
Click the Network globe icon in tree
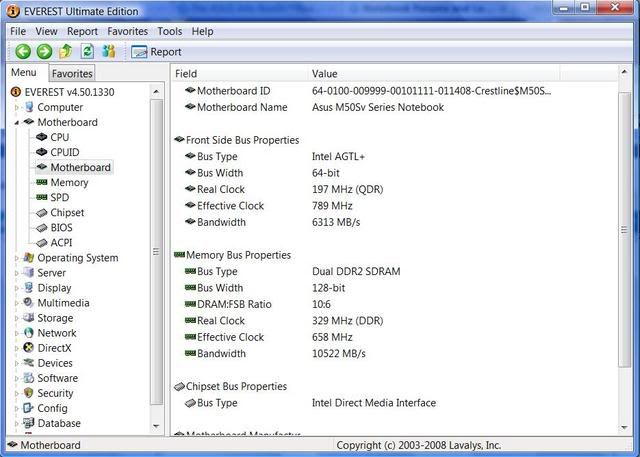pos(29,333)
